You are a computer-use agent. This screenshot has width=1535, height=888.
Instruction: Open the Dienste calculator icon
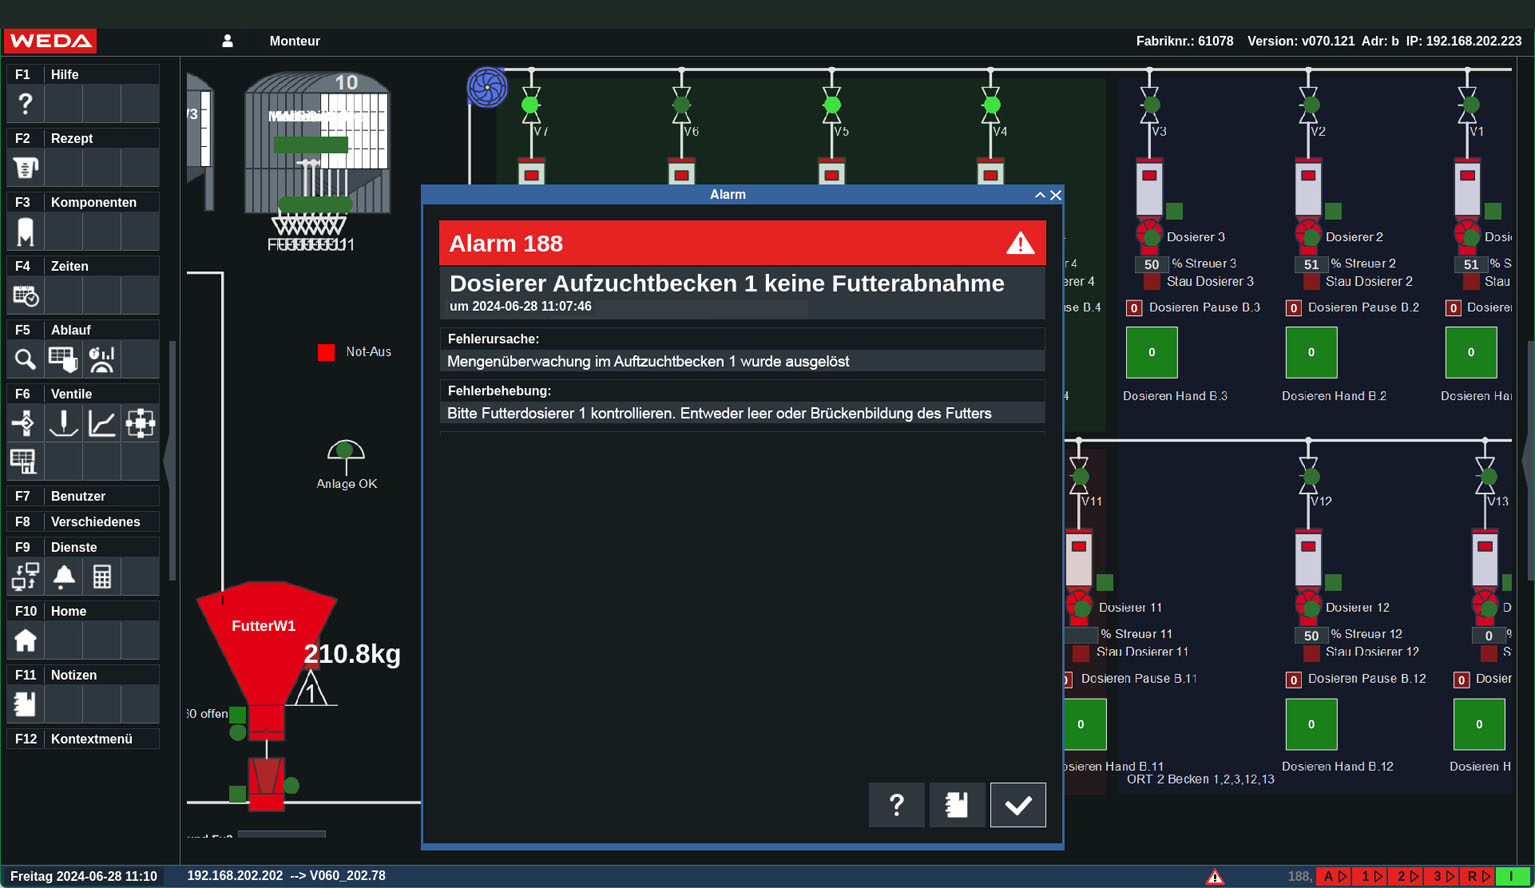tap(102, 576)
